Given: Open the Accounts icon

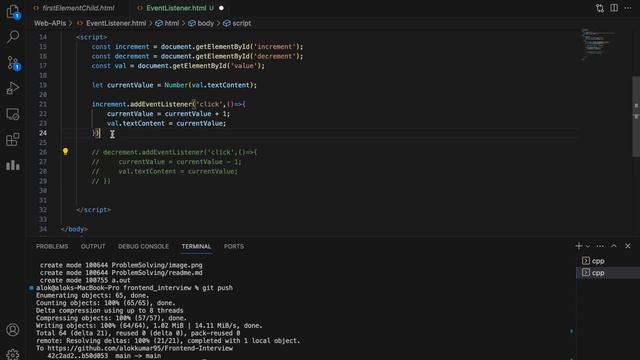Looking at the screenshot, I should 13,329.
